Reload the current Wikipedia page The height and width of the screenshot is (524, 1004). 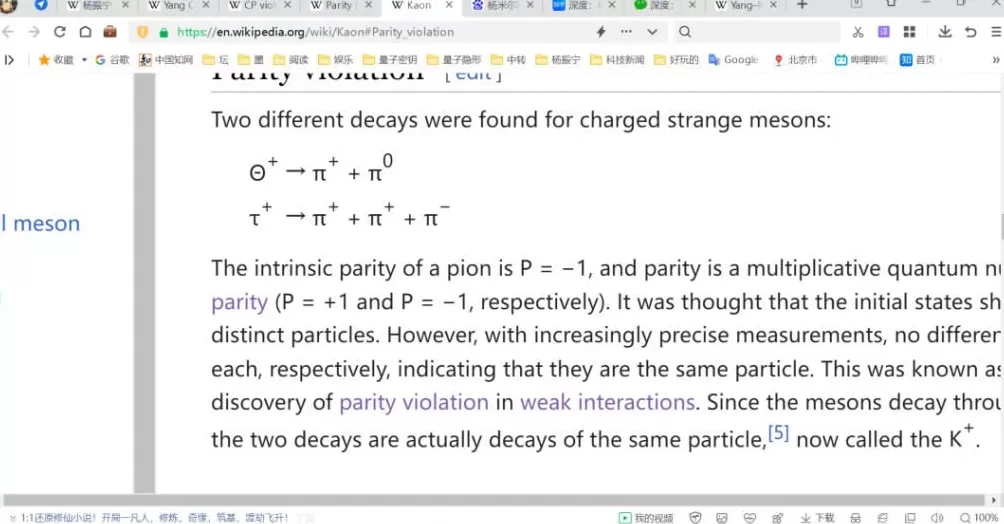click(x=60, y=32)
